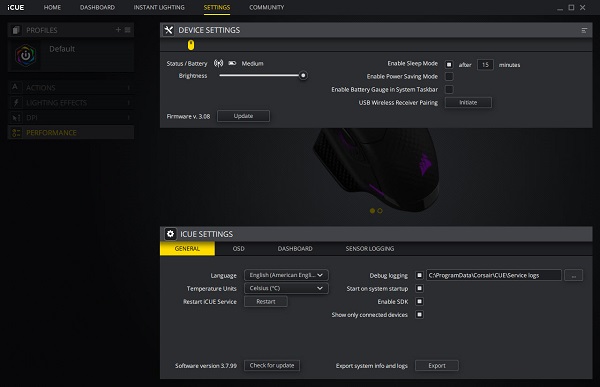Switch to the OSD tab
The image size is (600, 387).
point(238,248)
